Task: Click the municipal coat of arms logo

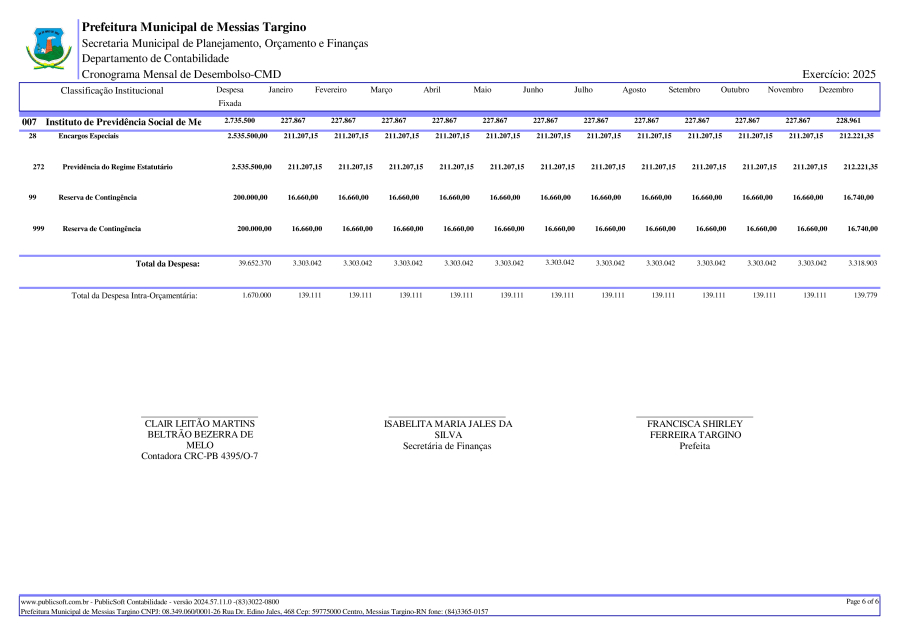Action: click(x=48, y=48)
